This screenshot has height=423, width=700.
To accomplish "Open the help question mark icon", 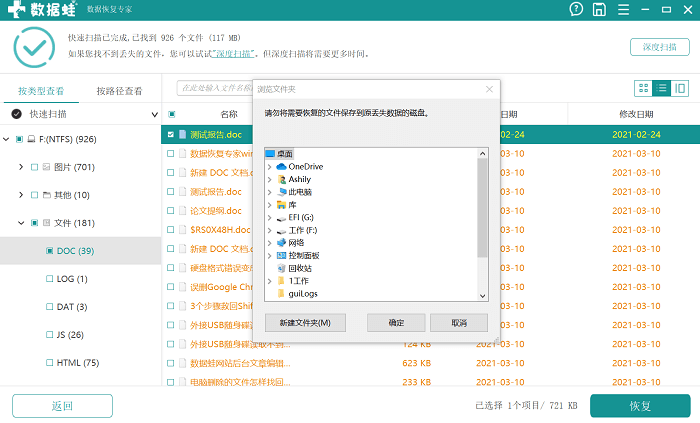I will 576,9.
